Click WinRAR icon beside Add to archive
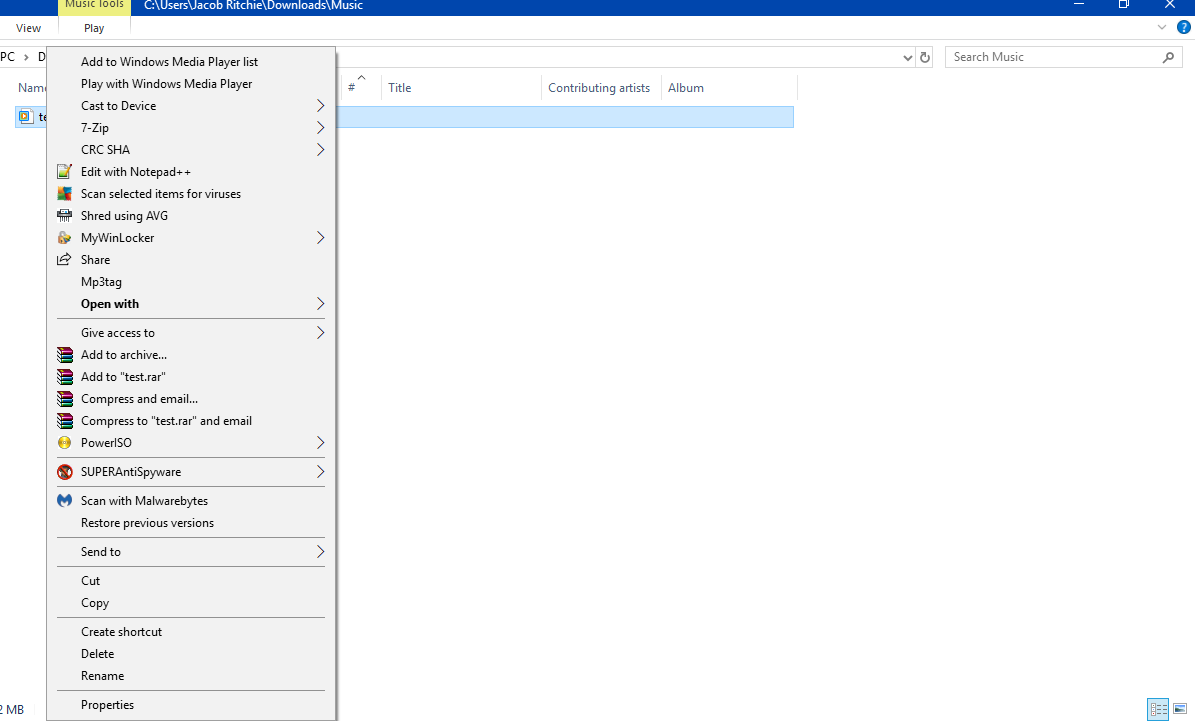The width and height of the screenshot is (1195, 721). click(x=65, y=354)
